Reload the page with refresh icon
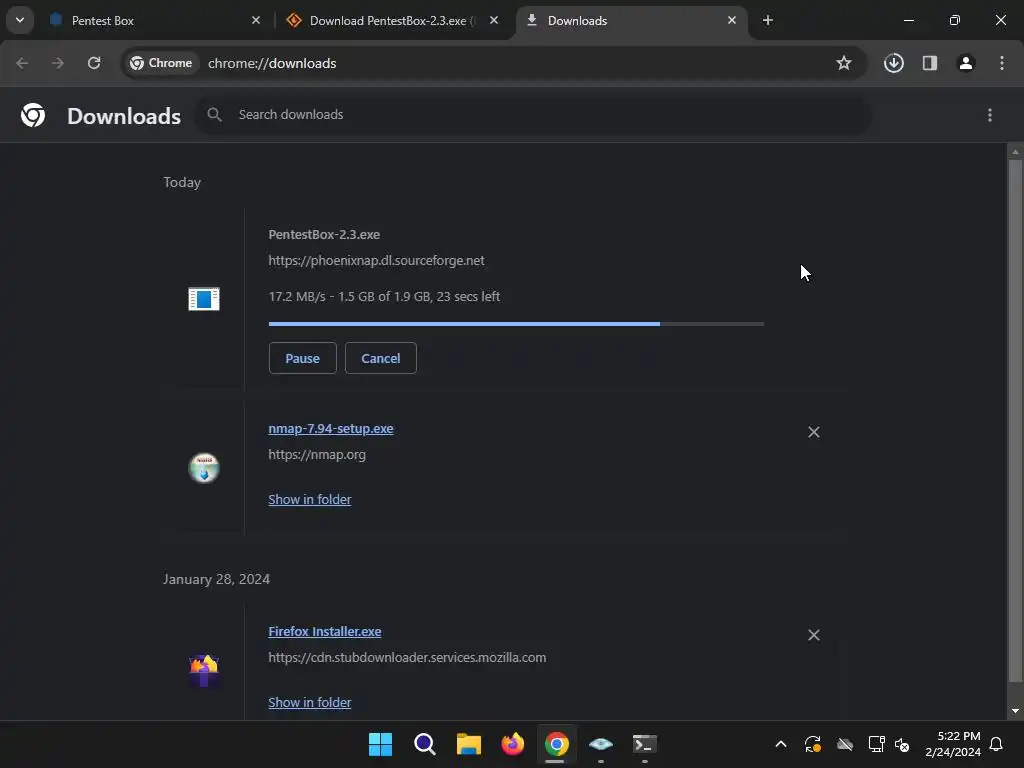 pos(94,63)
